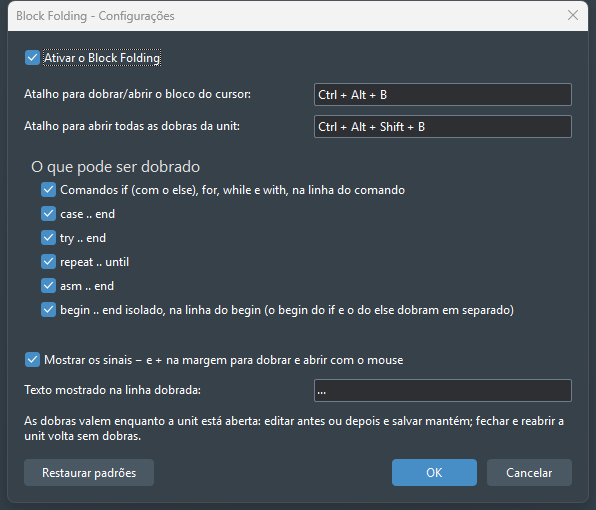The image size is (596, 510).
Task: Click label 'Atalho para abrir todas as dobras da unit'
Action: pos(132,126)
